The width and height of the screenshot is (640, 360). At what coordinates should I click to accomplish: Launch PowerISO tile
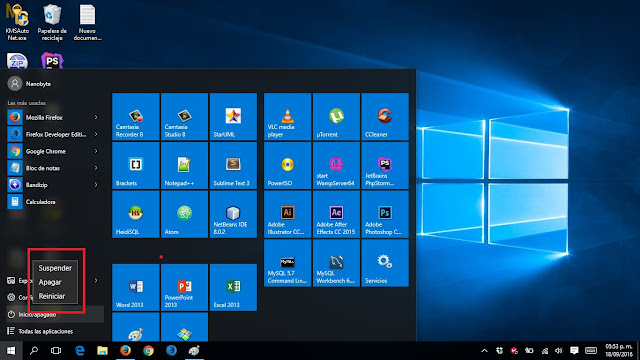pyautogui.click(x=287, y=165)
